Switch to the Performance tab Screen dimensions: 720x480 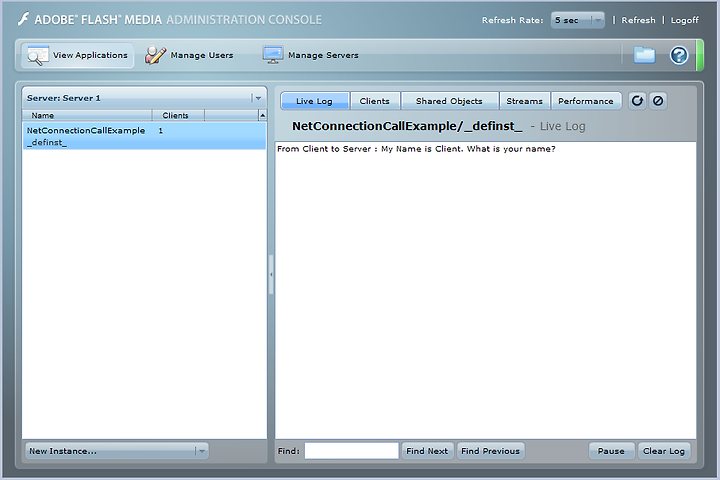click(x=586, y=101)
